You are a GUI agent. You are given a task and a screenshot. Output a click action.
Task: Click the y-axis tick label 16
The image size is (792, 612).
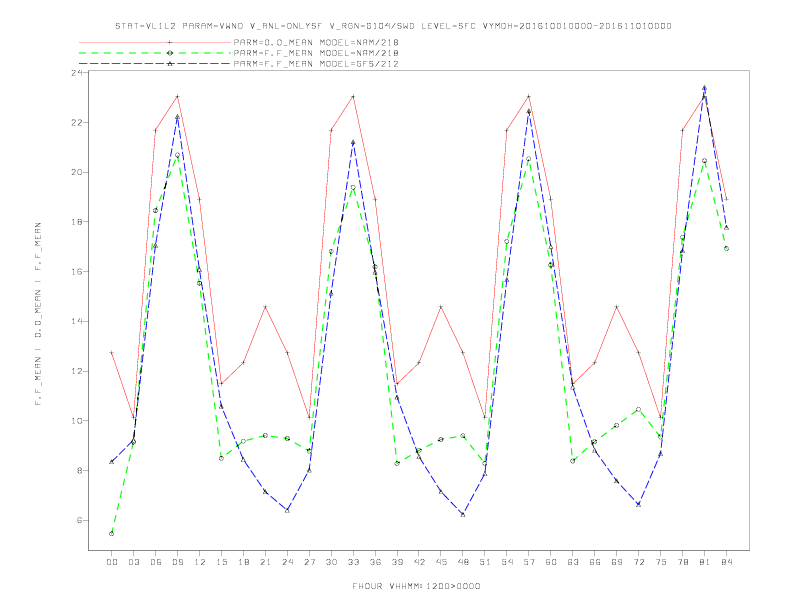(77, 272)
